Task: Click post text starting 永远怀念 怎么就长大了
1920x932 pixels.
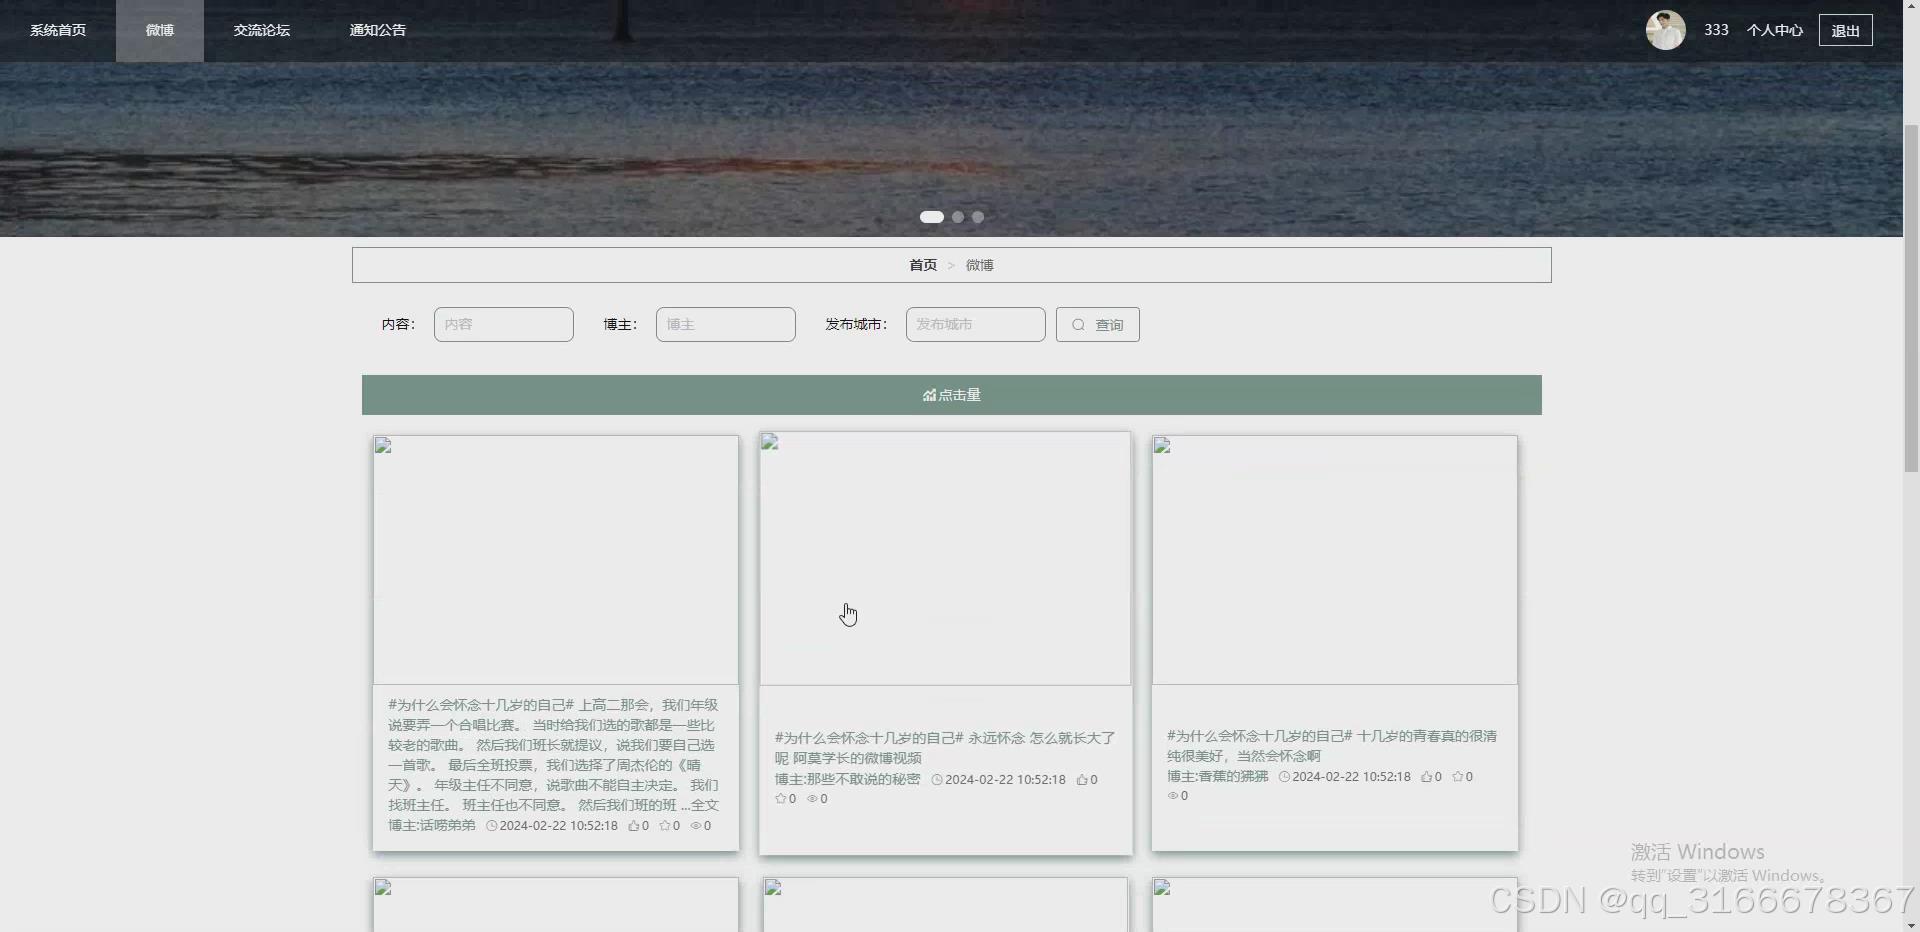Action: 945,748
